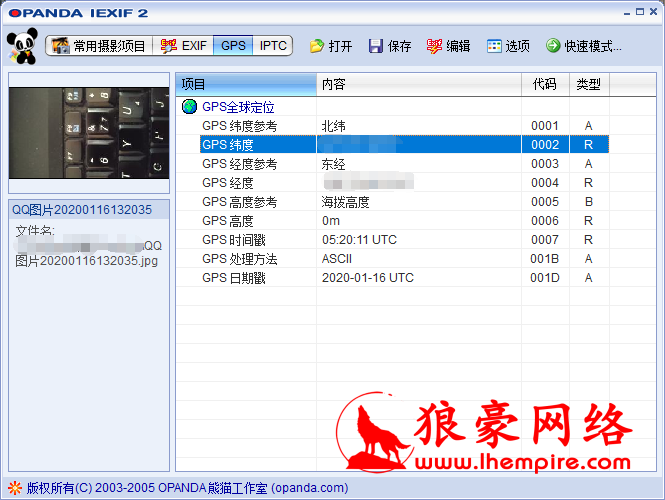Image resolution: width=665 pixels, height=500 pixels.
Task: Select the QQ图片20200116132035 file header
Action: [x=89, y=209]
